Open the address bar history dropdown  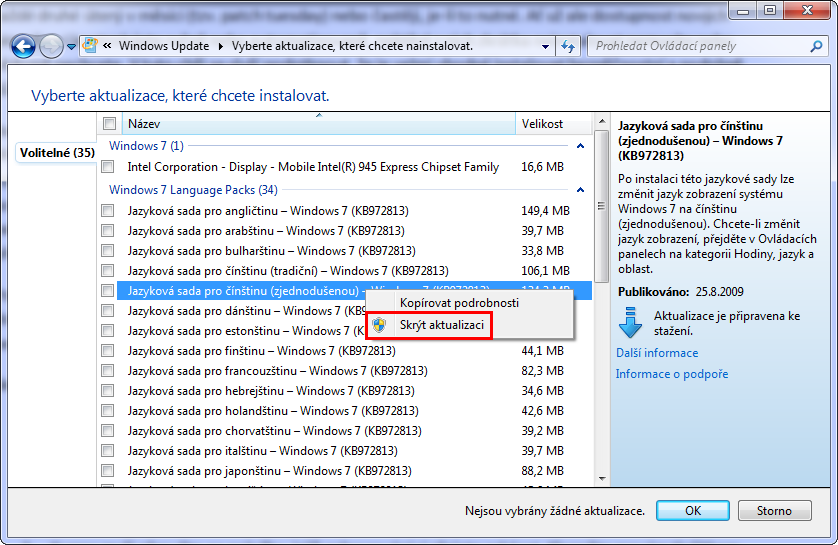545,46
